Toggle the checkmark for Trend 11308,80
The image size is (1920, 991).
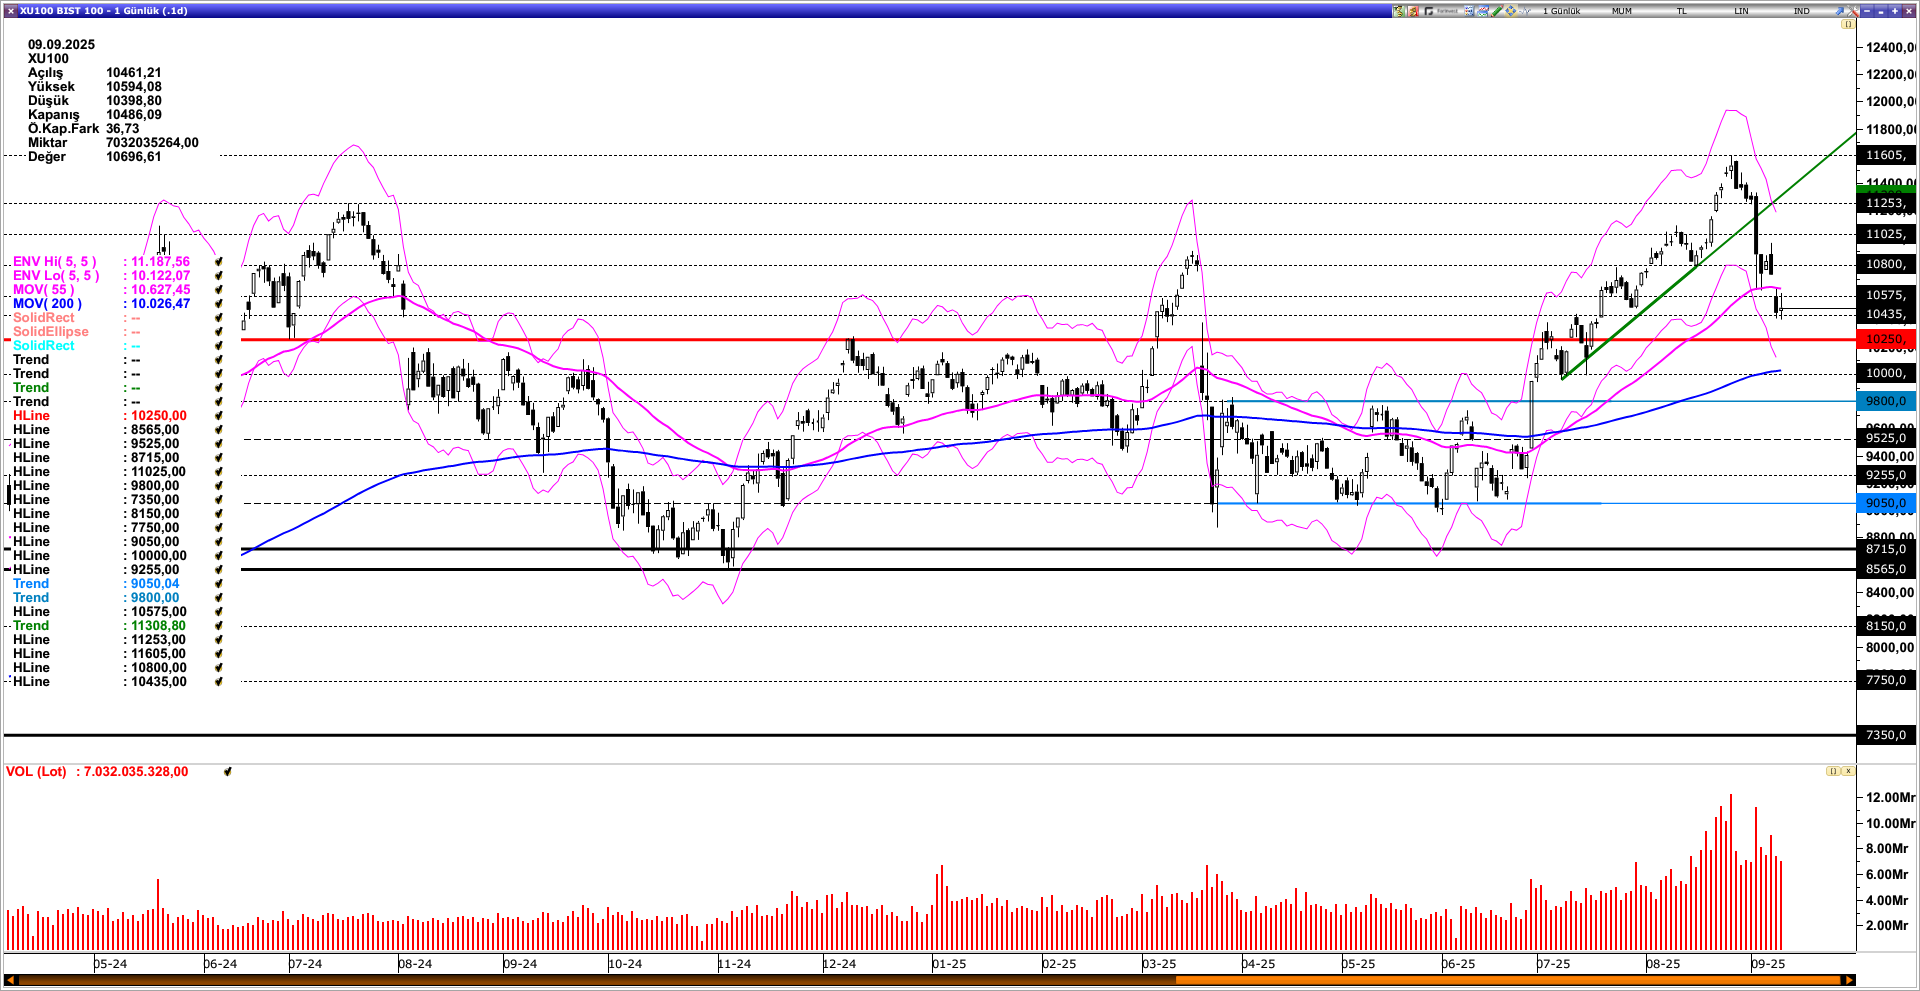click(218, 626)
